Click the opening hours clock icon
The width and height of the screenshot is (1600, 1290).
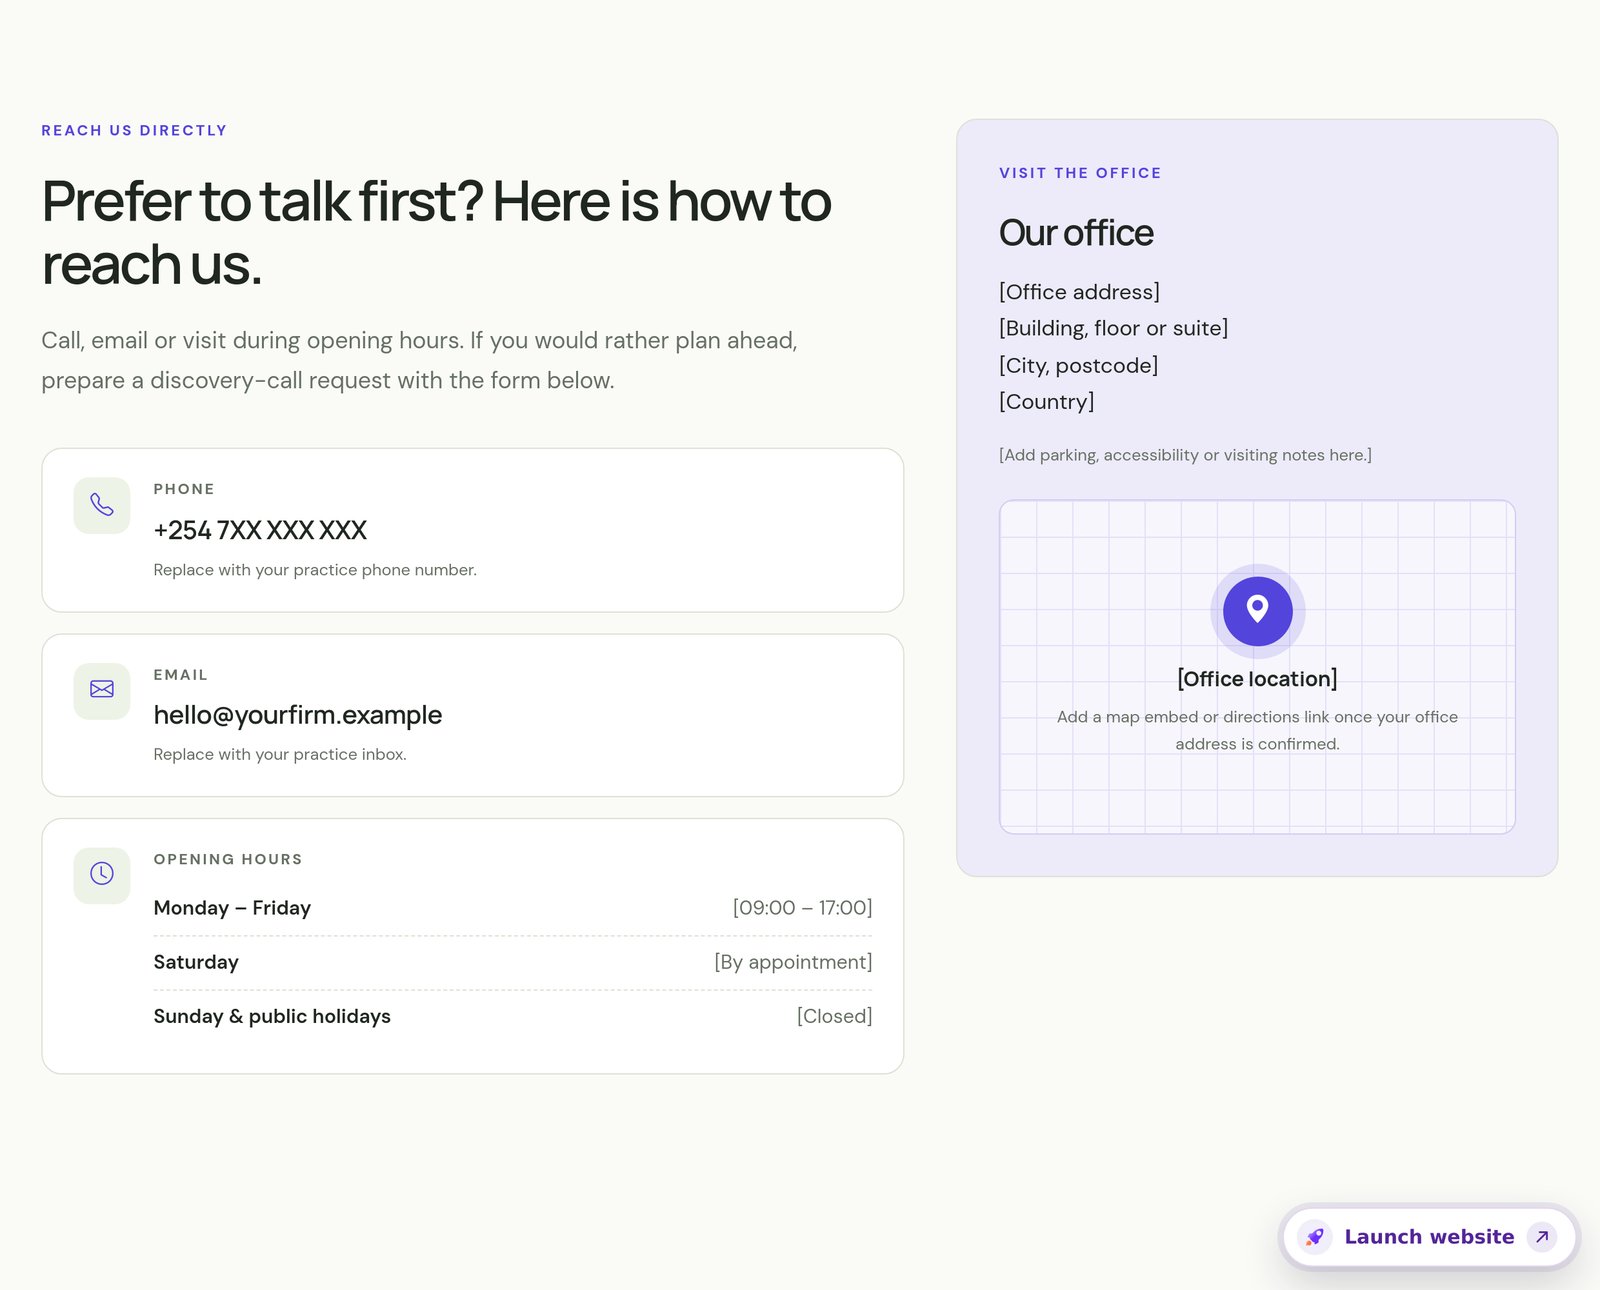click(102, 874)
